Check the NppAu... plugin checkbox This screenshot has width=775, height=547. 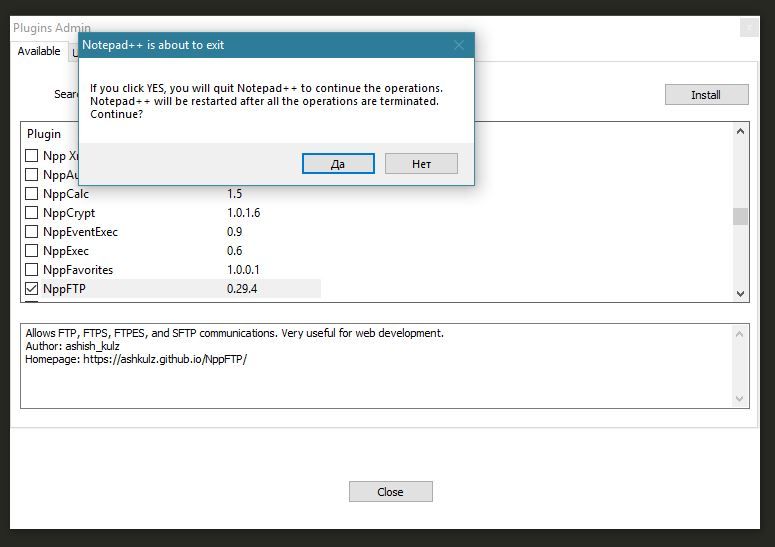coord(32,174)
